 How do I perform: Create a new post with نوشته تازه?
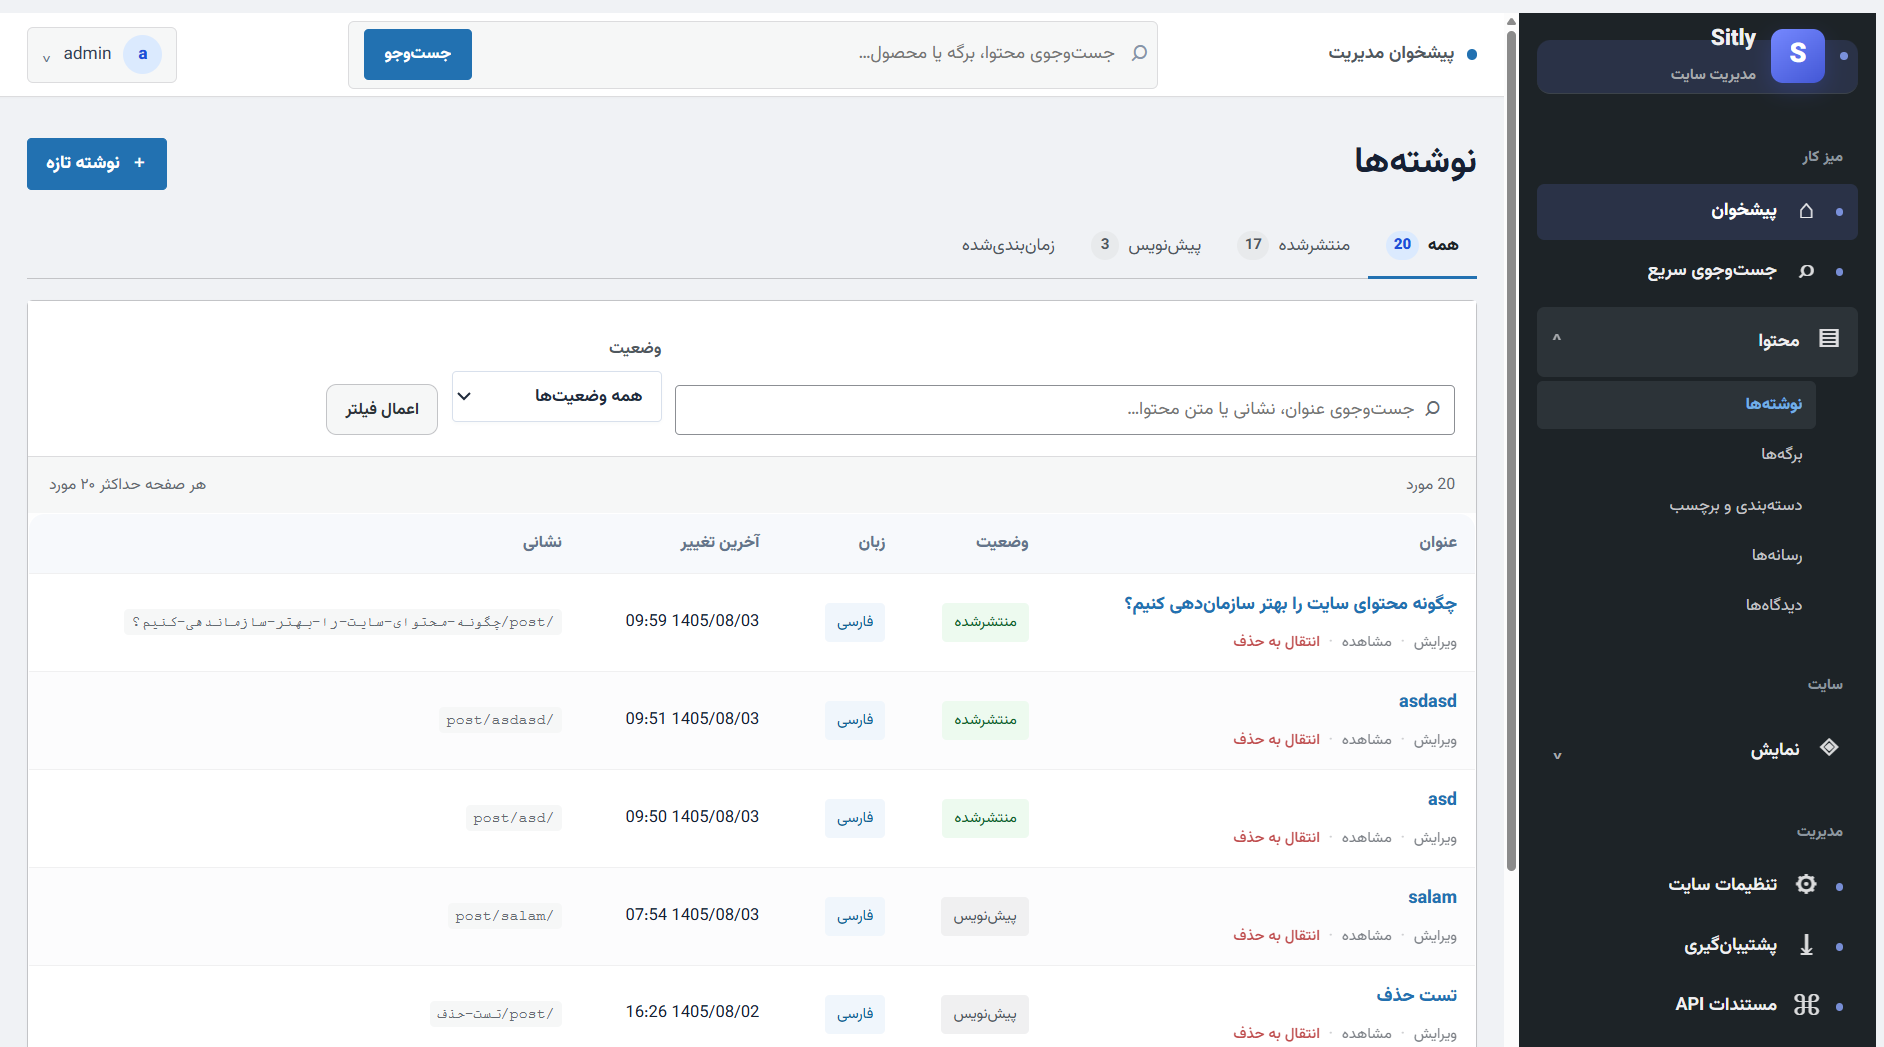97,163
